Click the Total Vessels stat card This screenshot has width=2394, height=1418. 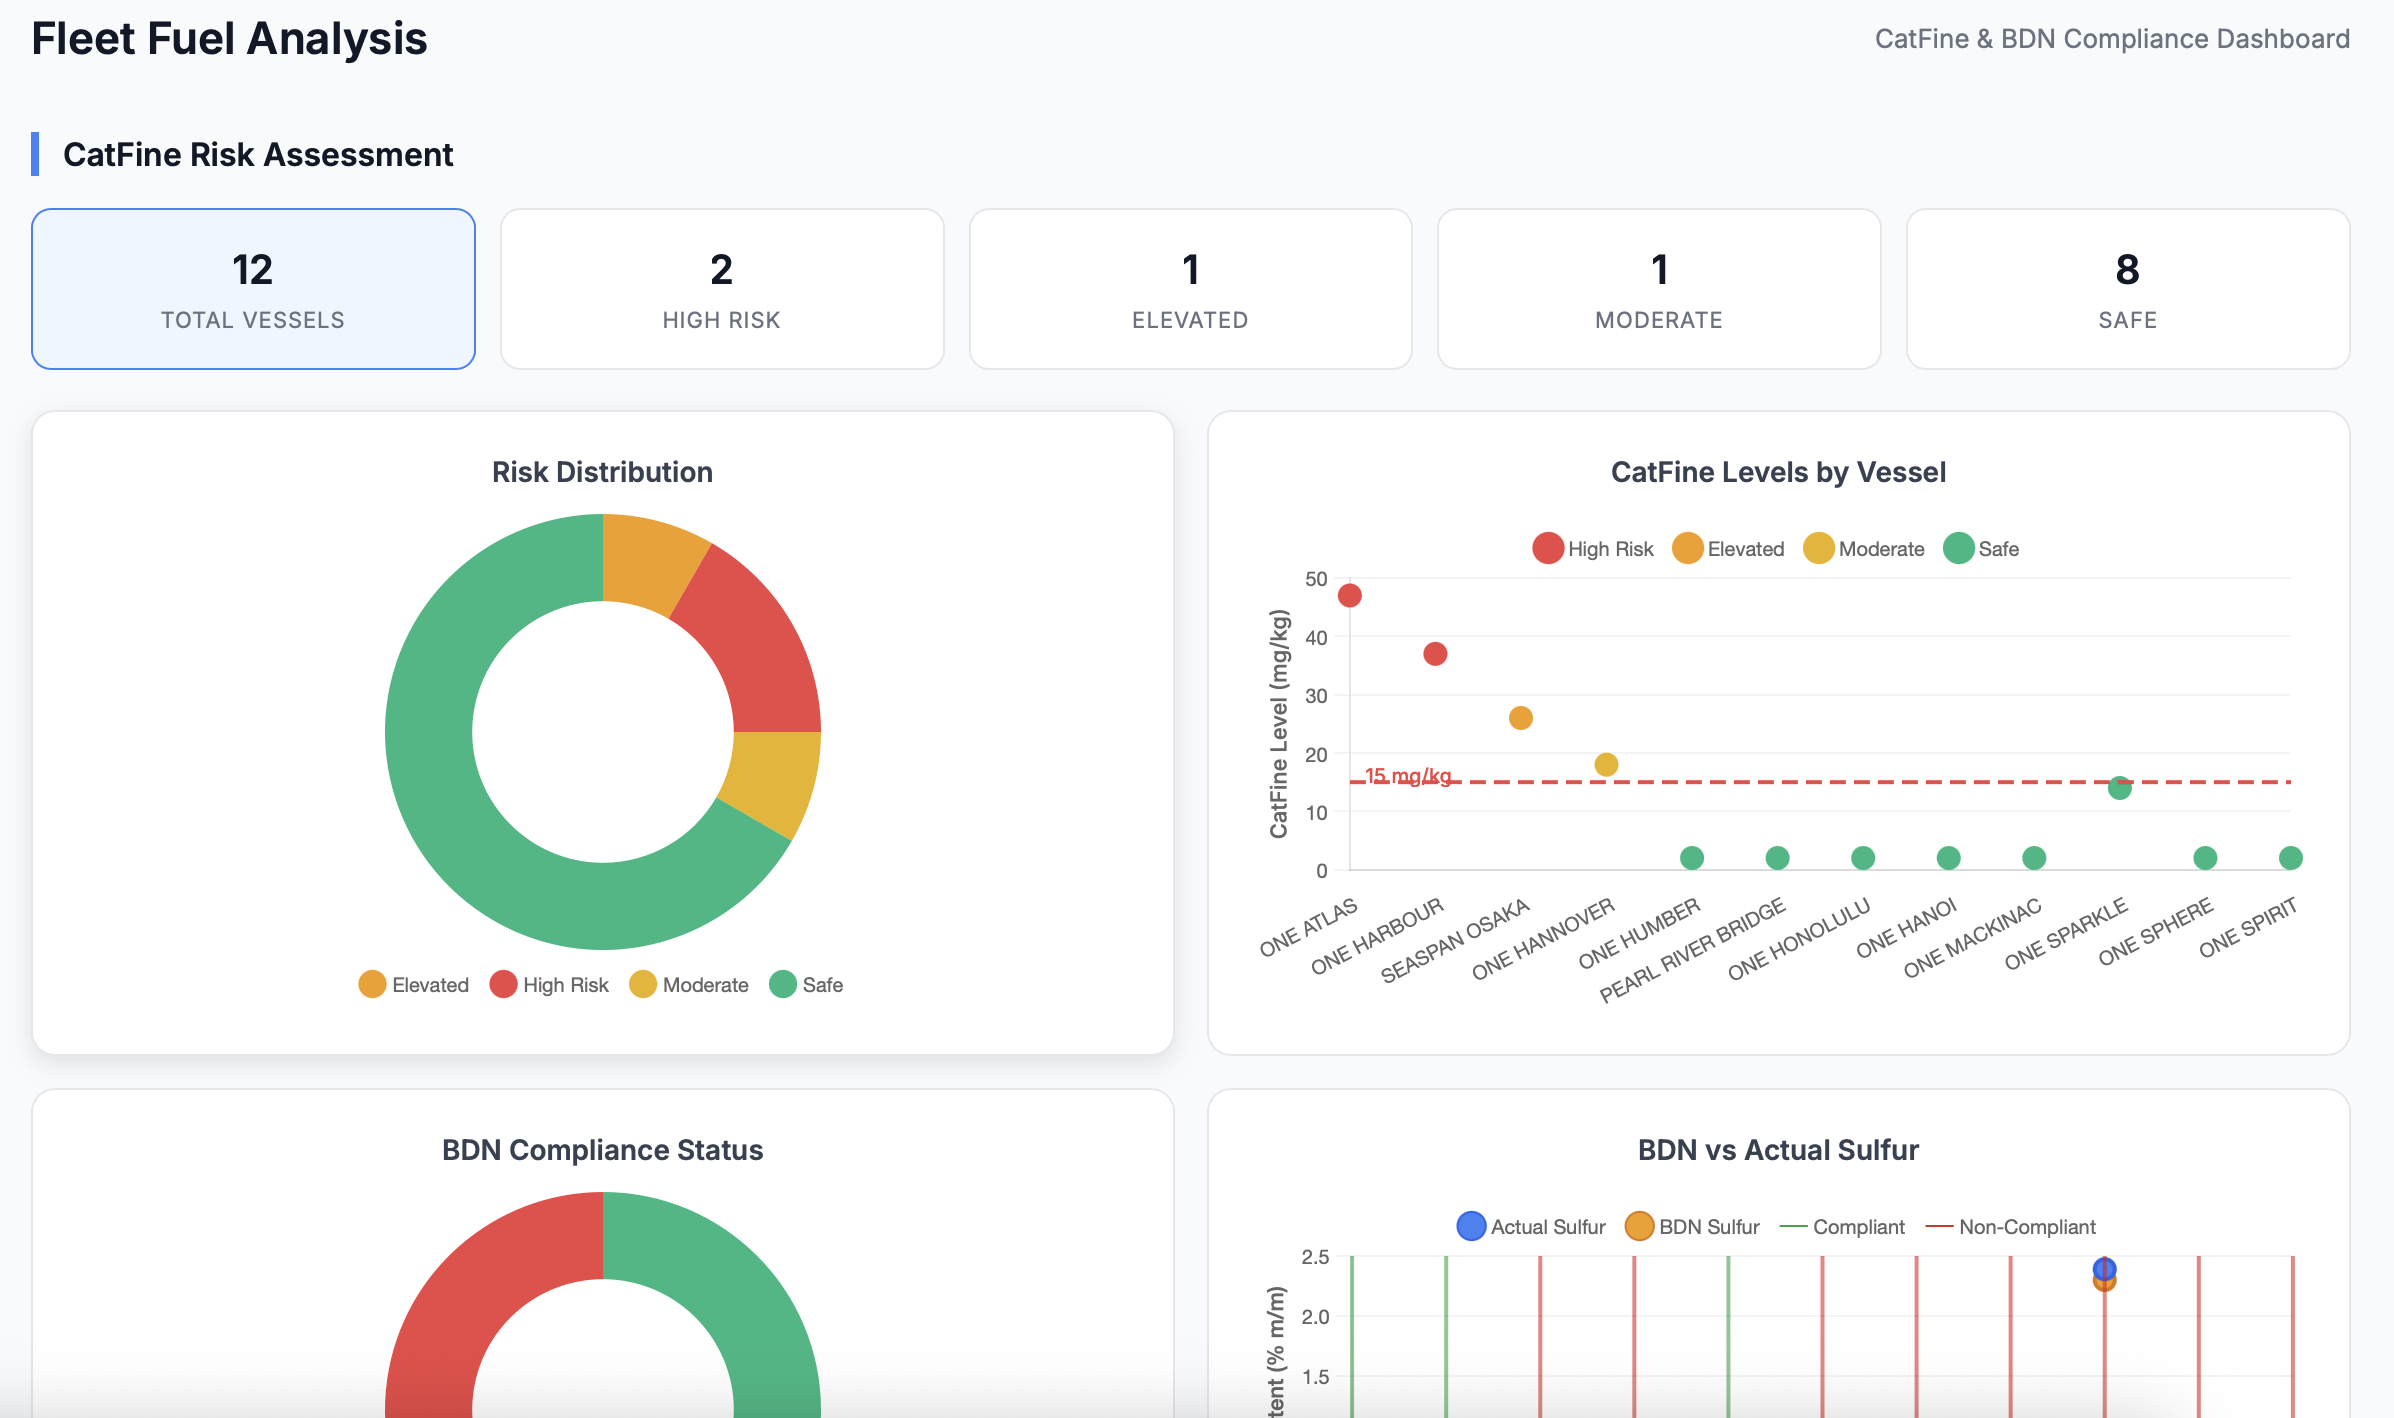point(252,288)
